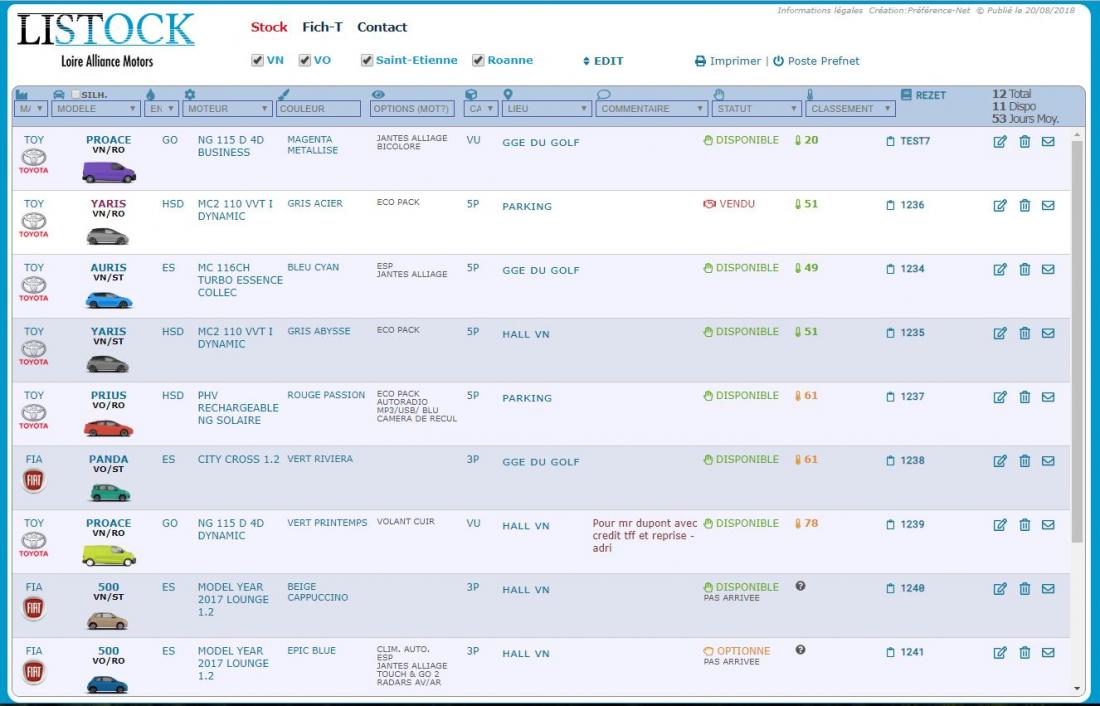The width and height of the screenshot is (1100, 706).
Task: Click ROUGE PASSION color cell
Action: pyautogui.click(x=326, y=395)
